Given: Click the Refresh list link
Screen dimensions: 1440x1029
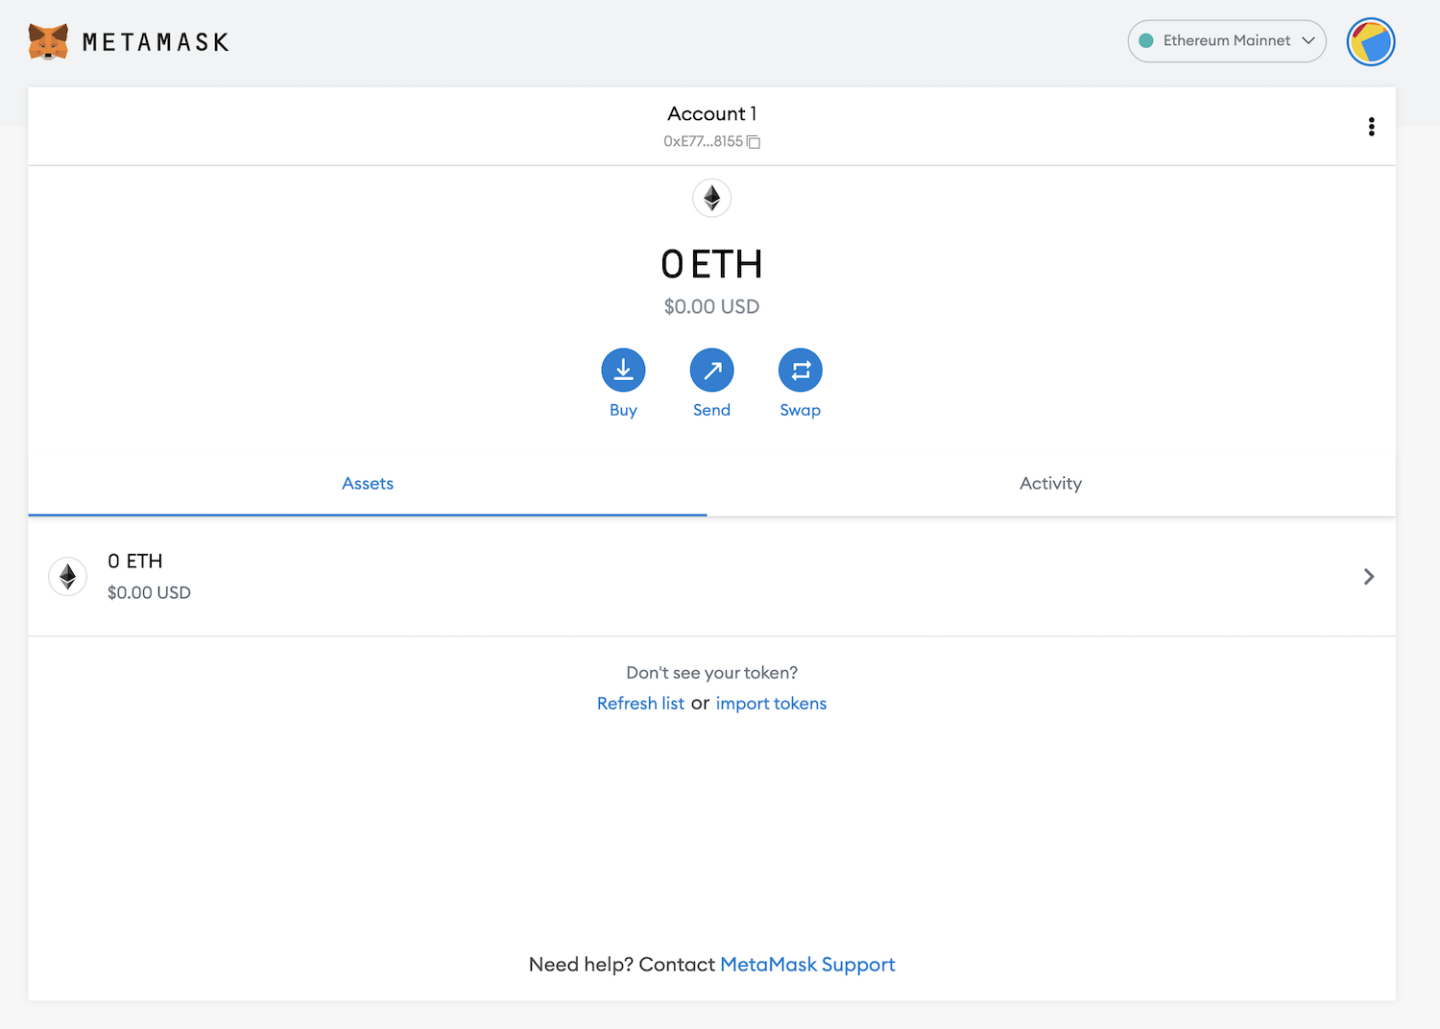Looking at the screenshot, I should [640, 703].
